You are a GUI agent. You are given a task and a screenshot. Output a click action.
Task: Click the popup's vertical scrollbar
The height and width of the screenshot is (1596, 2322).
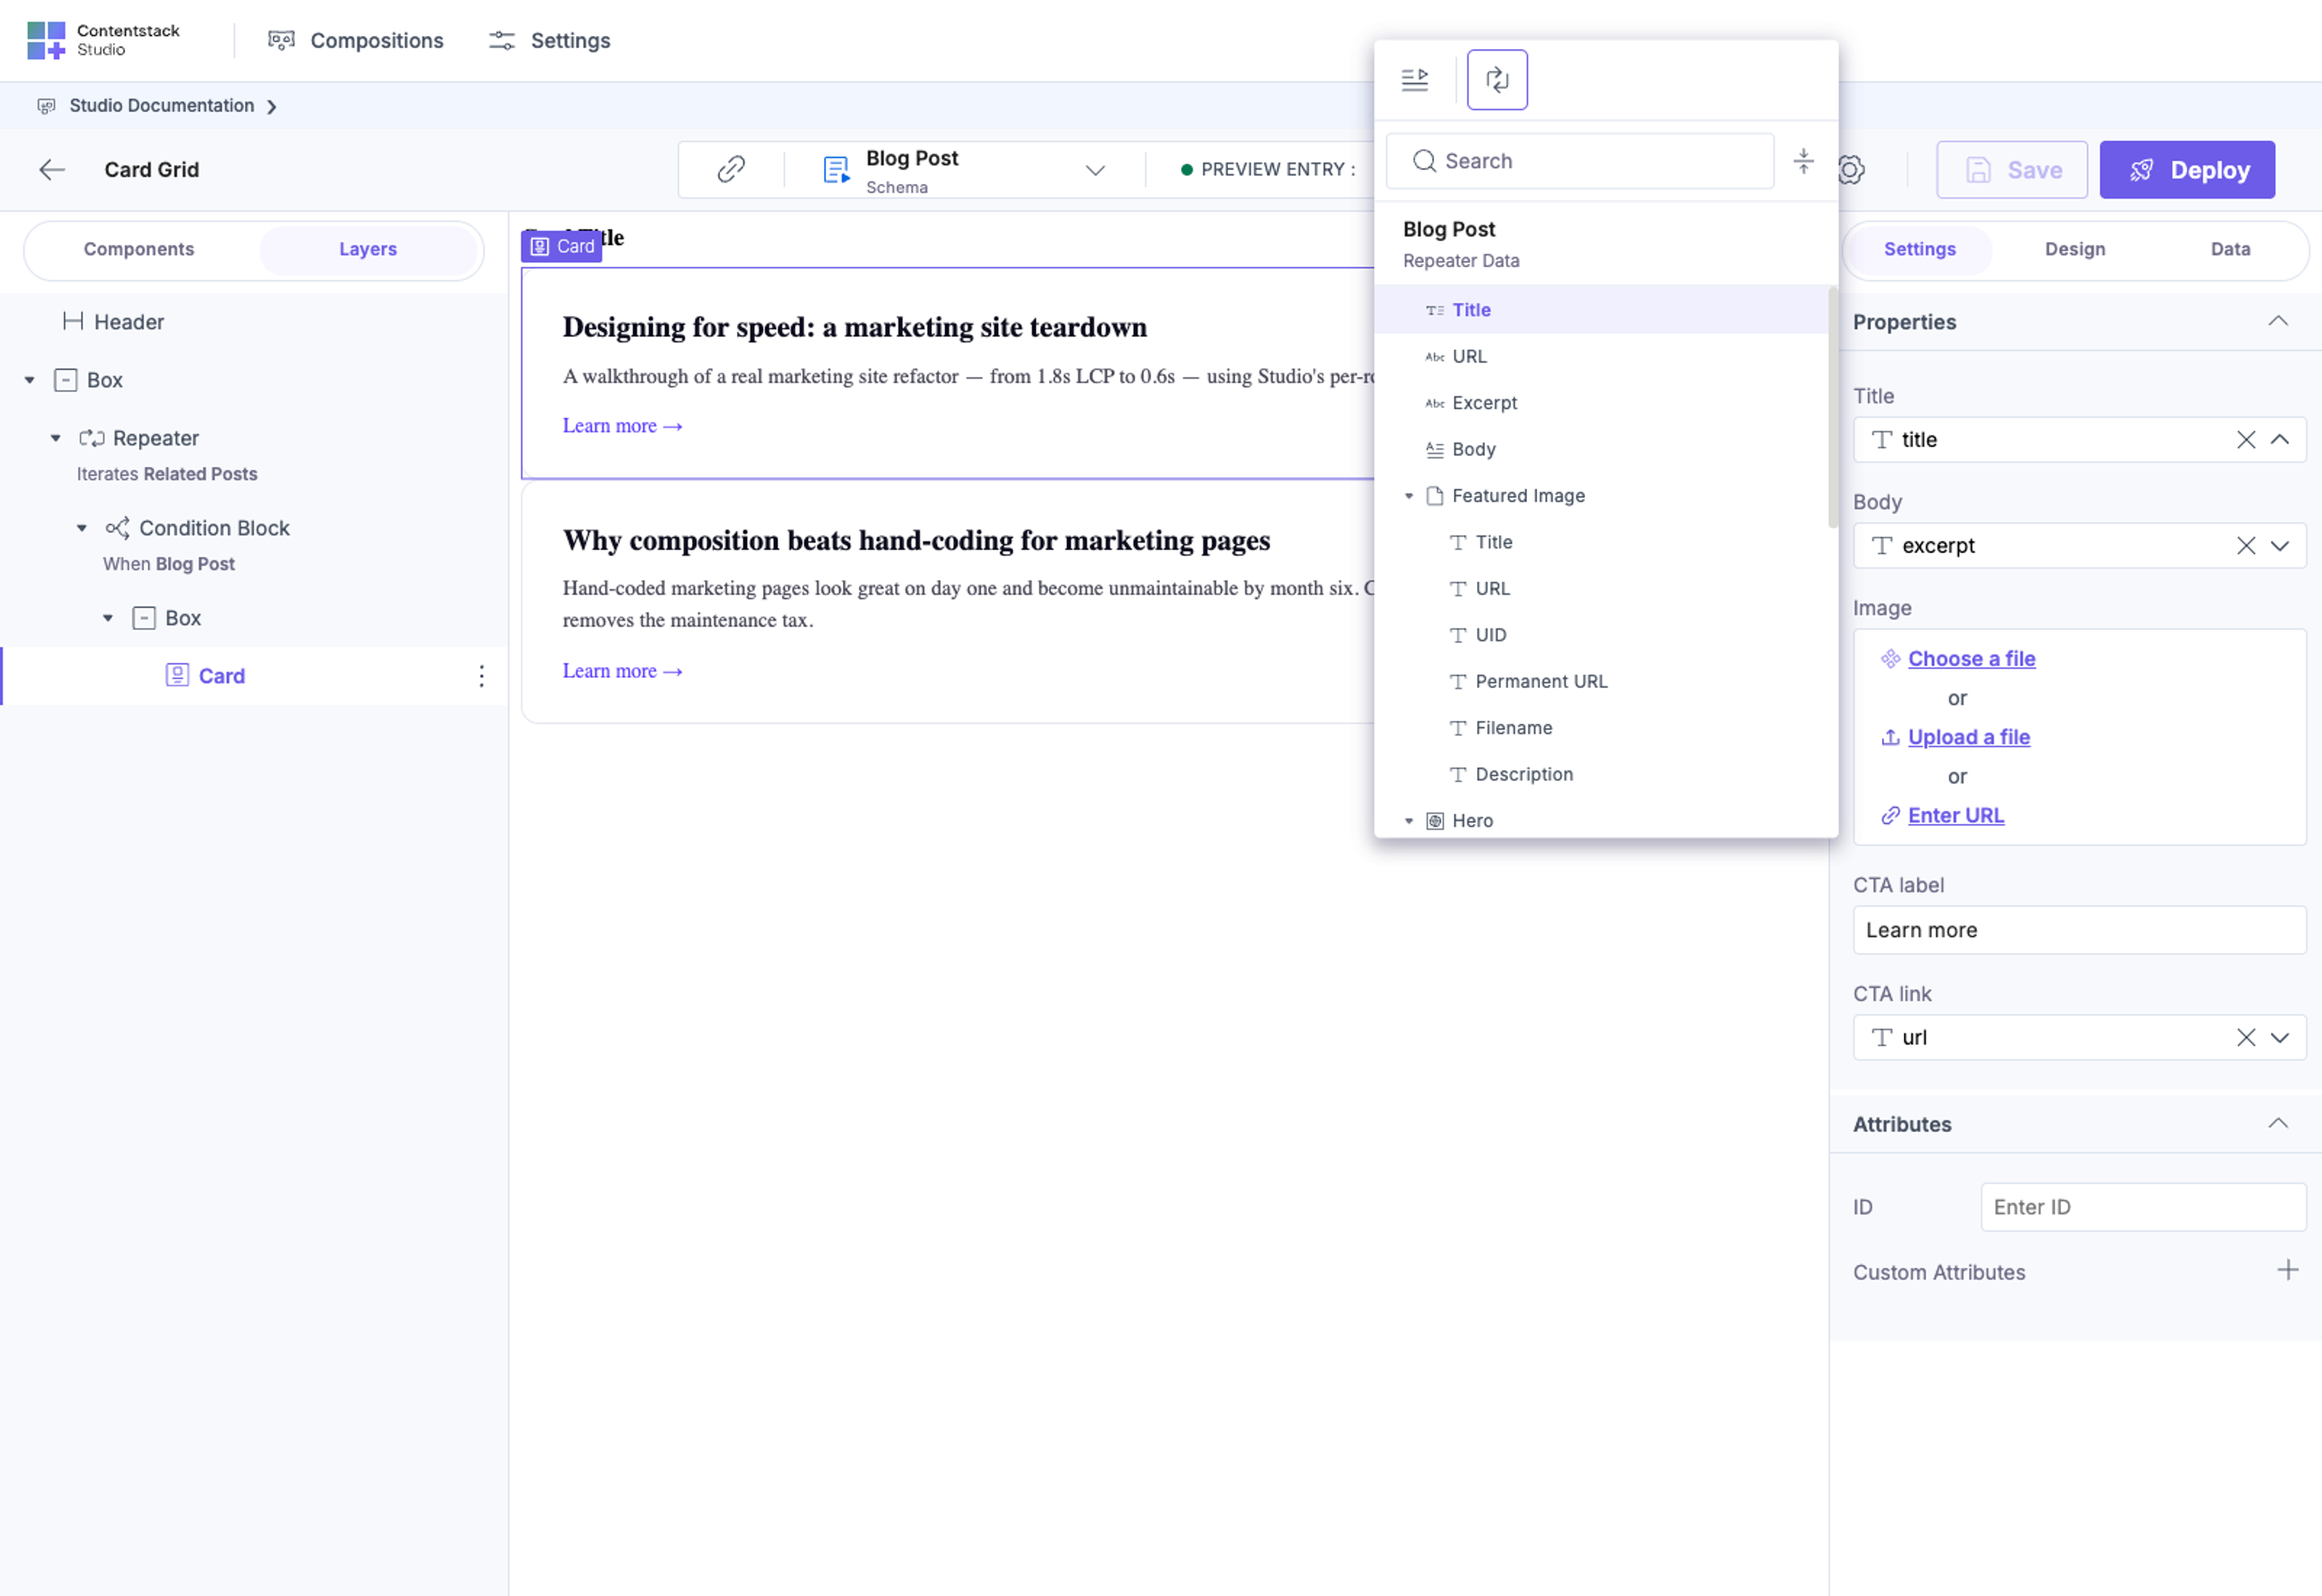click(x=1832, y=407)
